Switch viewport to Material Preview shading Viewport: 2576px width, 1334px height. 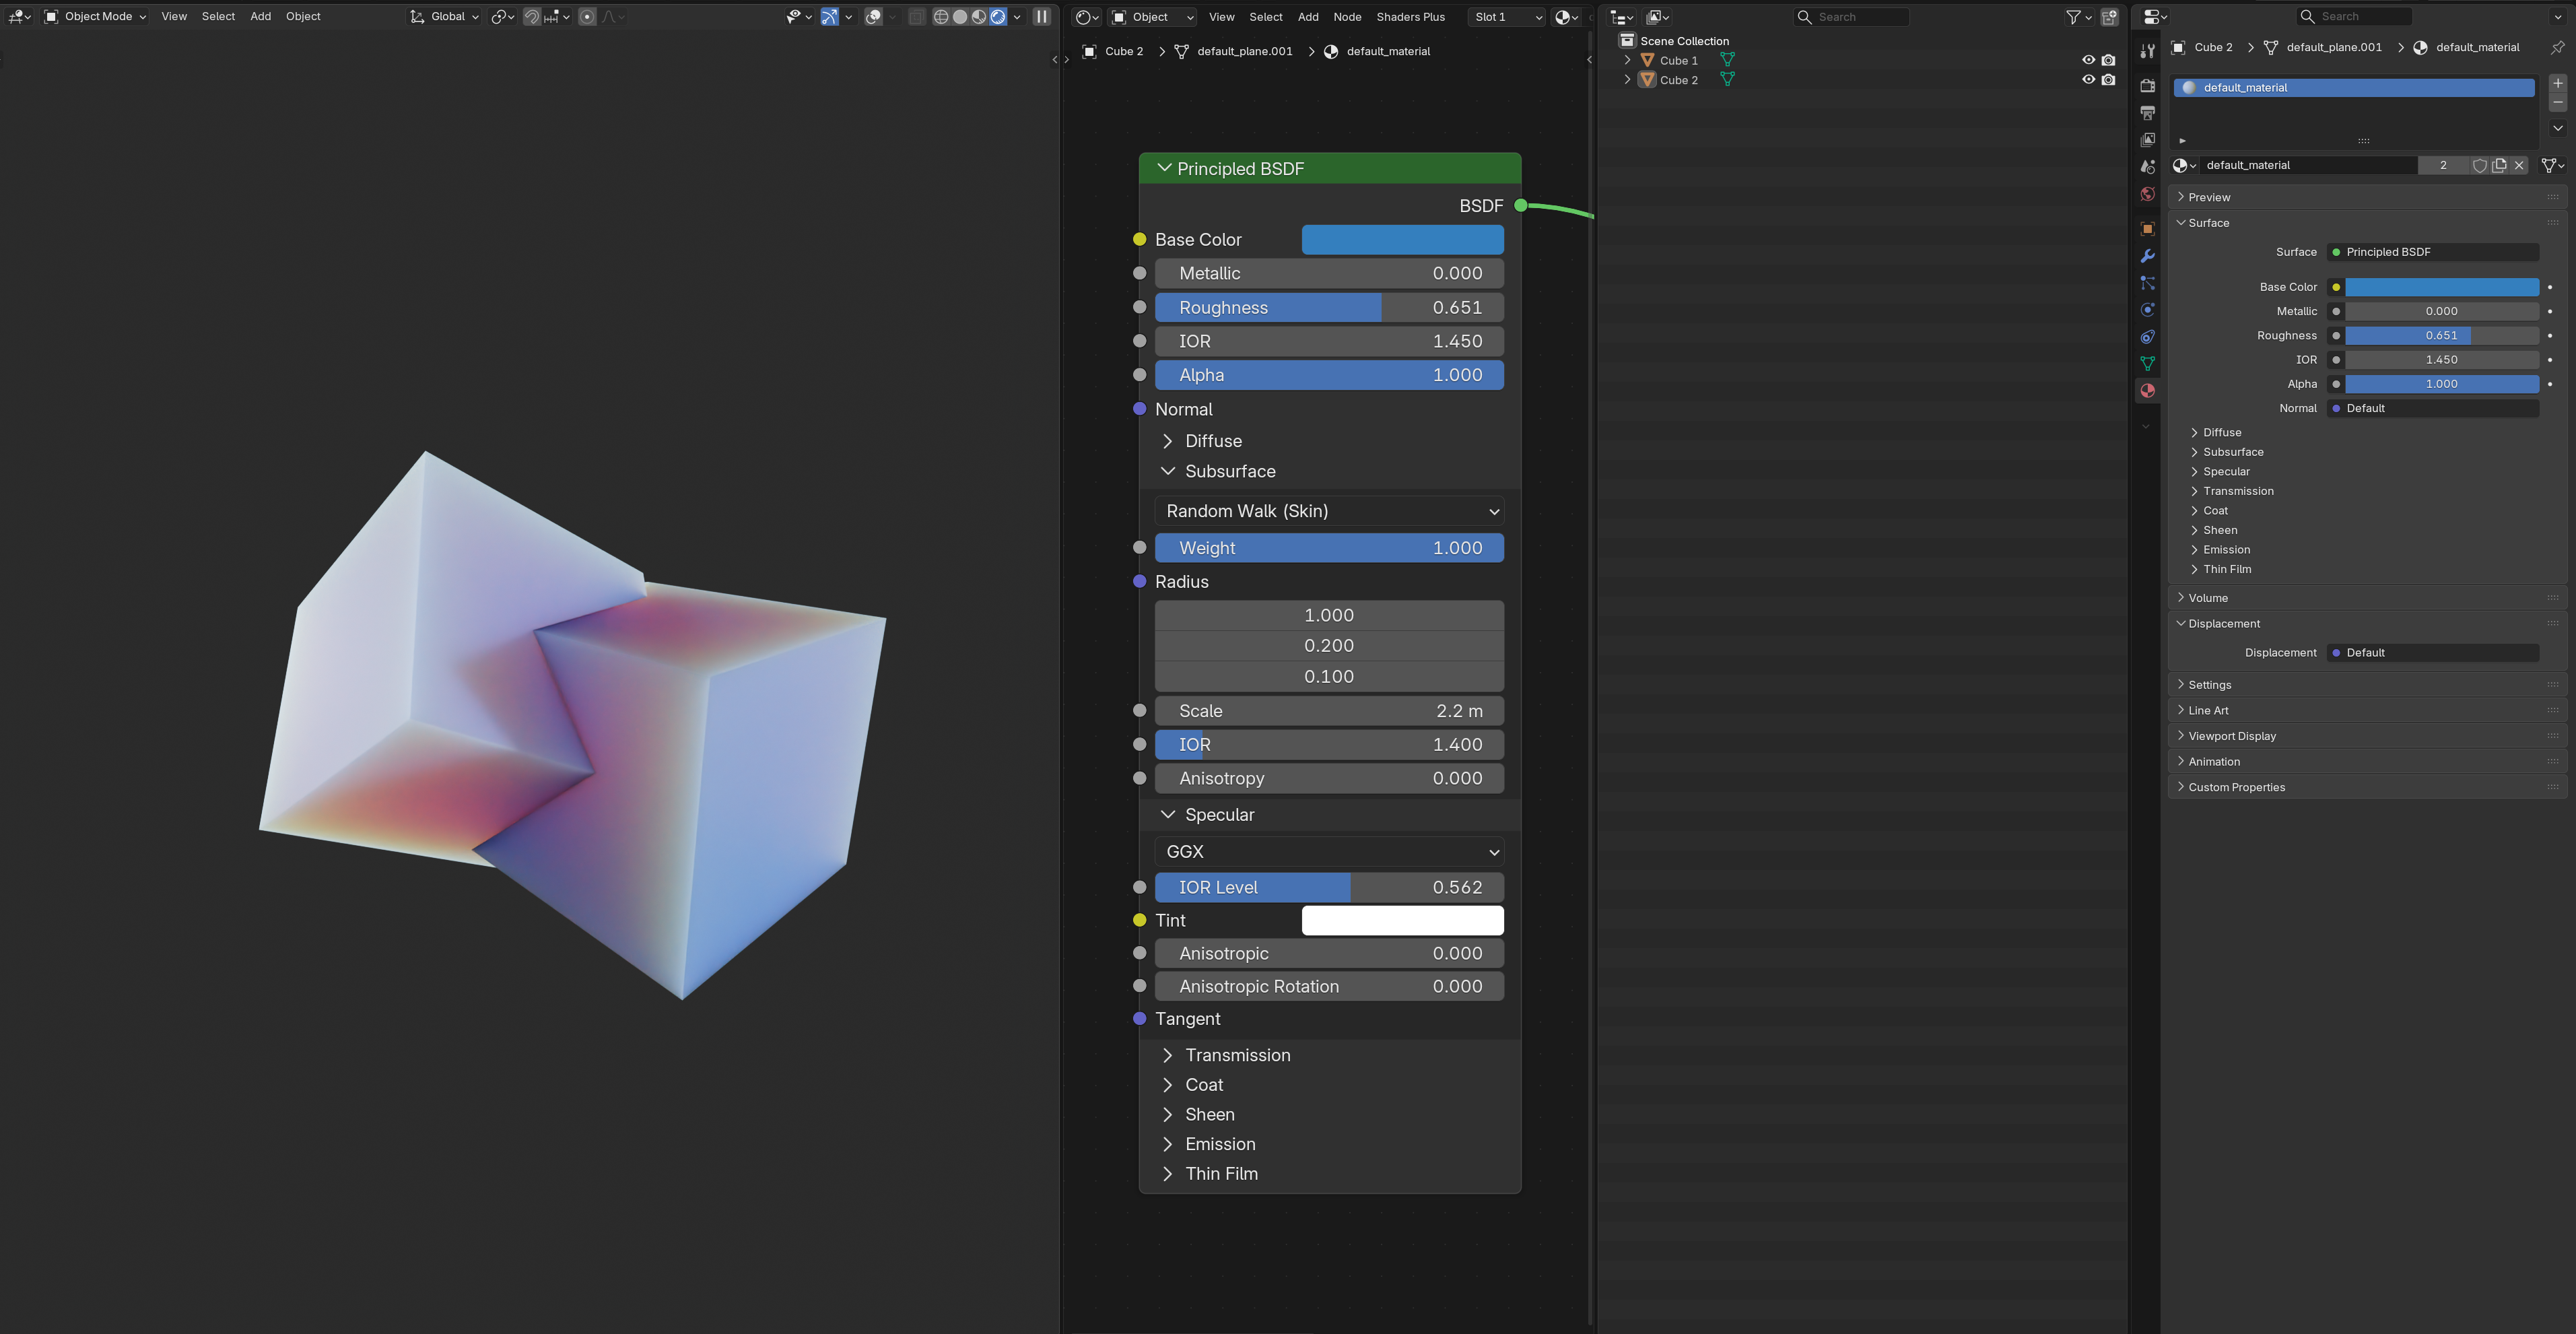pyautogui.click(x=979, y=17)
